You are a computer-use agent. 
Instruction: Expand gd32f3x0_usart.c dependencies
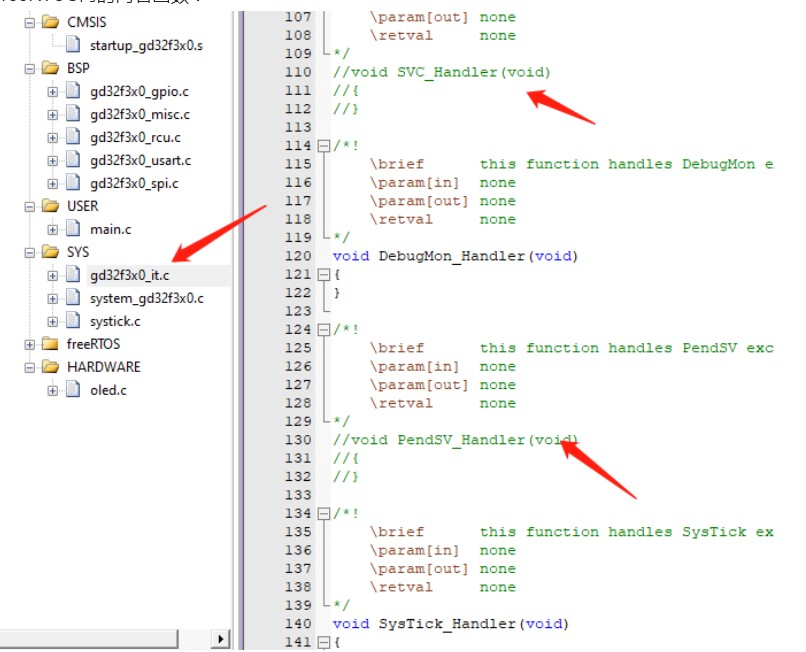coord(52,161)
